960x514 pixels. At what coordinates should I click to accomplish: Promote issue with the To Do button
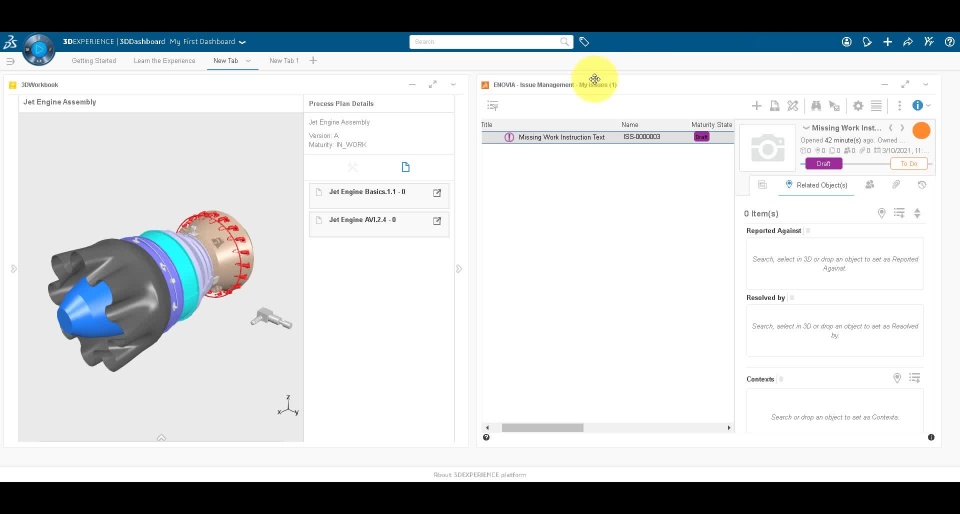[909, 163]
